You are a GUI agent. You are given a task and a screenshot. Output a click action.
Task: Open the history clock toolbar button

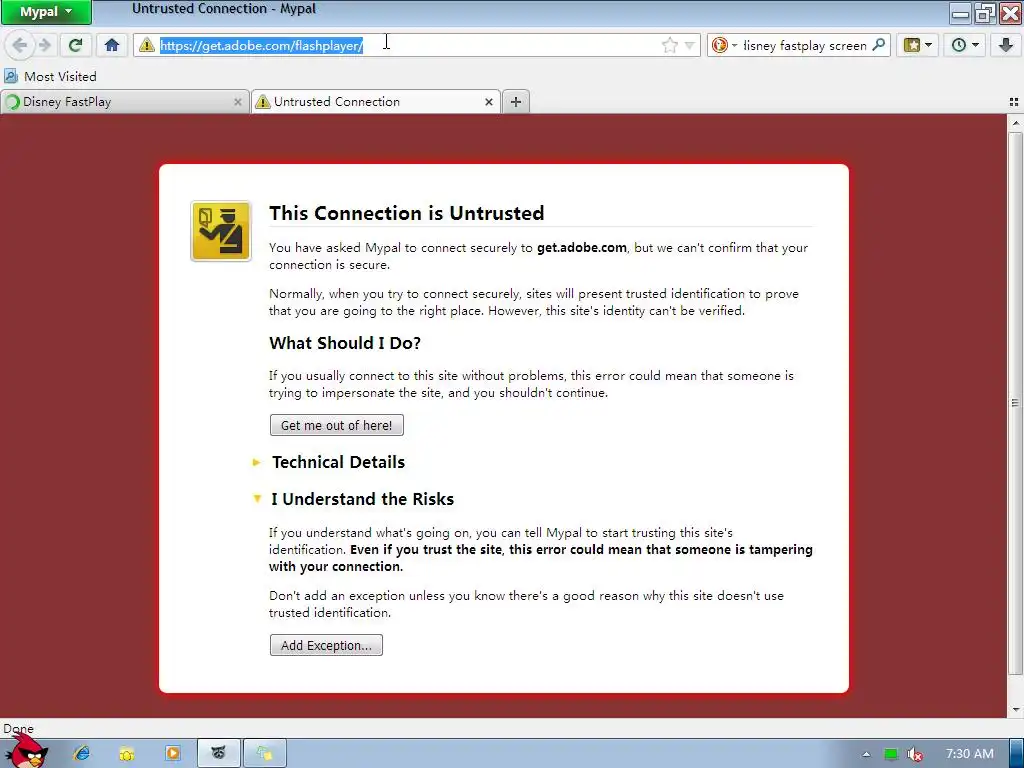click(965, 45)
